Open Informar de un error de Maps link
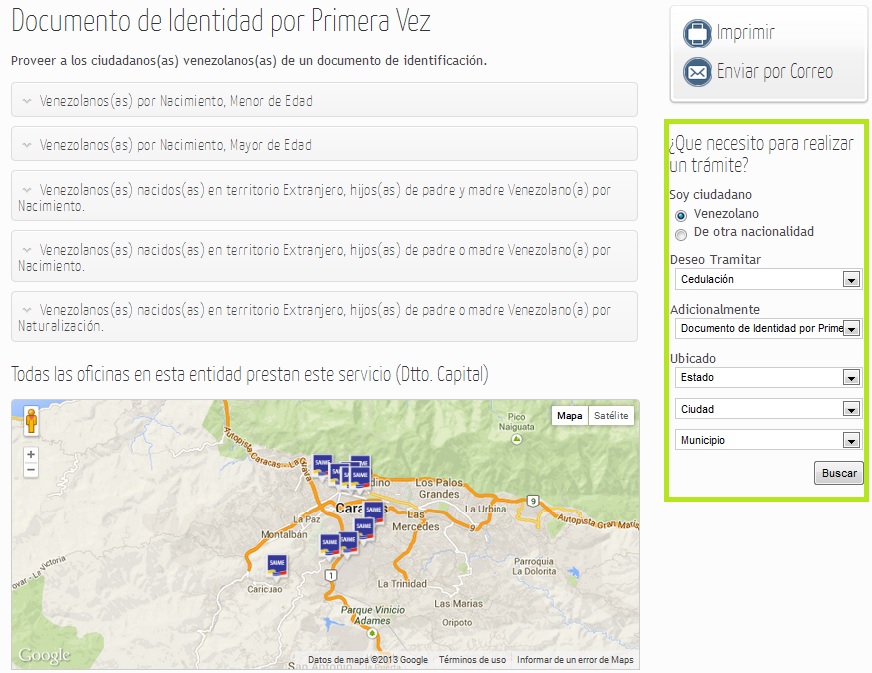 (x=575, y=660)
